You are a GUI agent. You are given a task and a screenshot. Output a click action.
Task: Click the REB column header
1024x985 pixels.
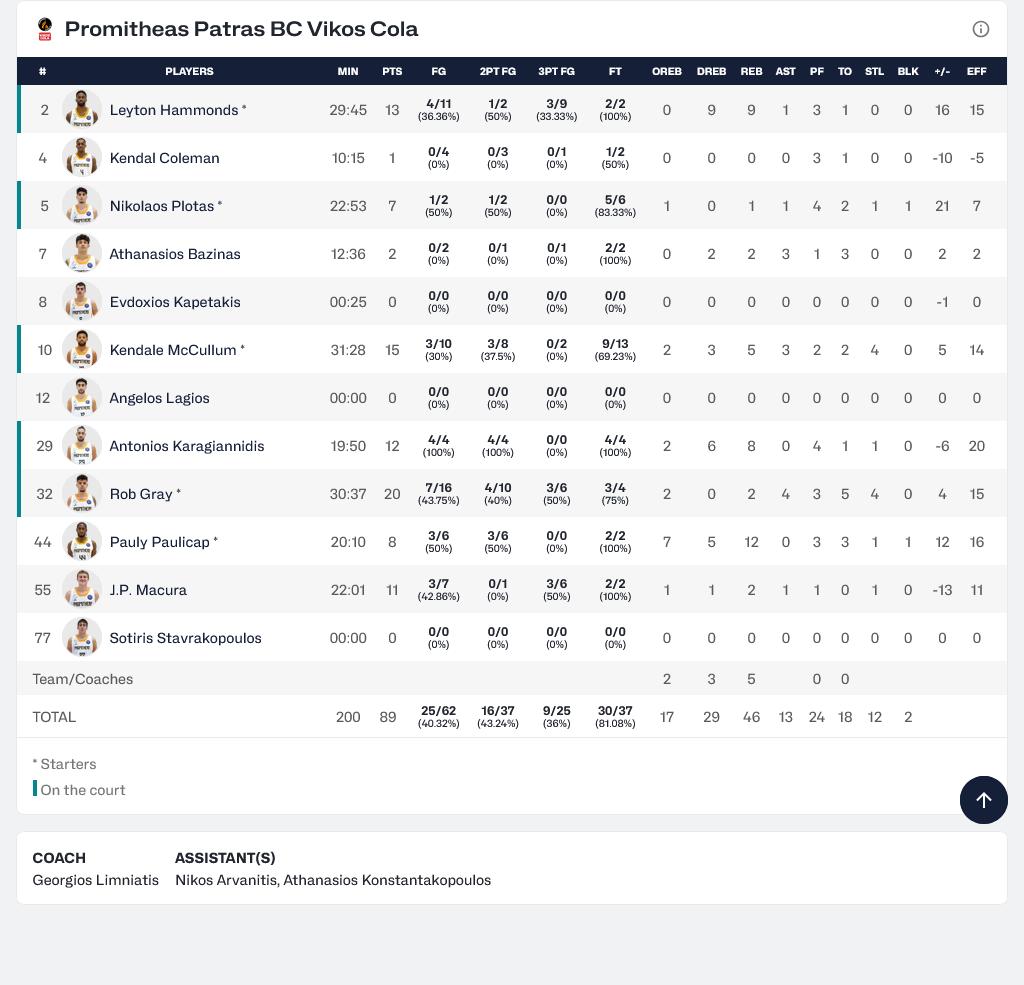tap(751, 71)
